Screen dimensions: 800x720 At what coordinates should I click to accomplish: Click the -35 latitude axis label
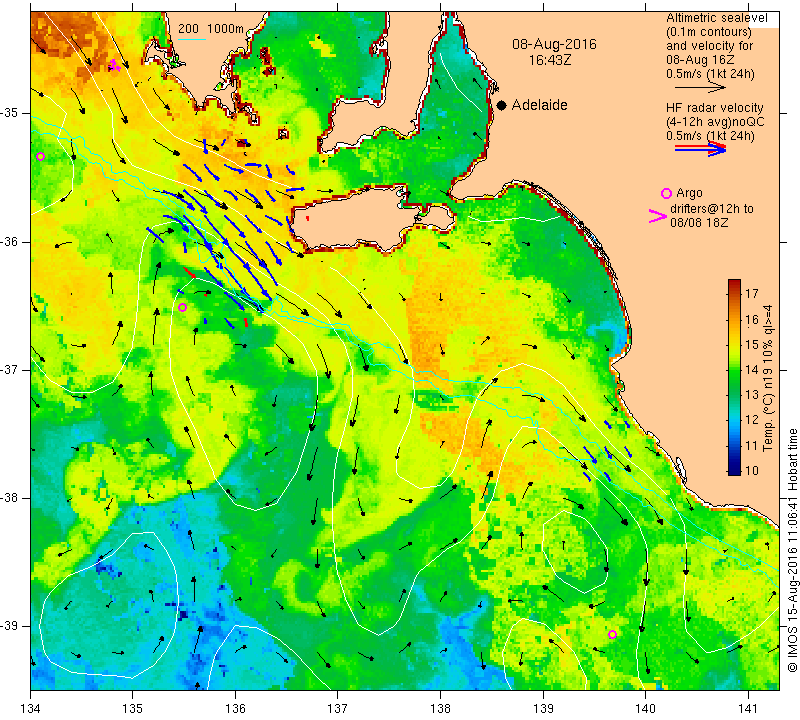12,113
